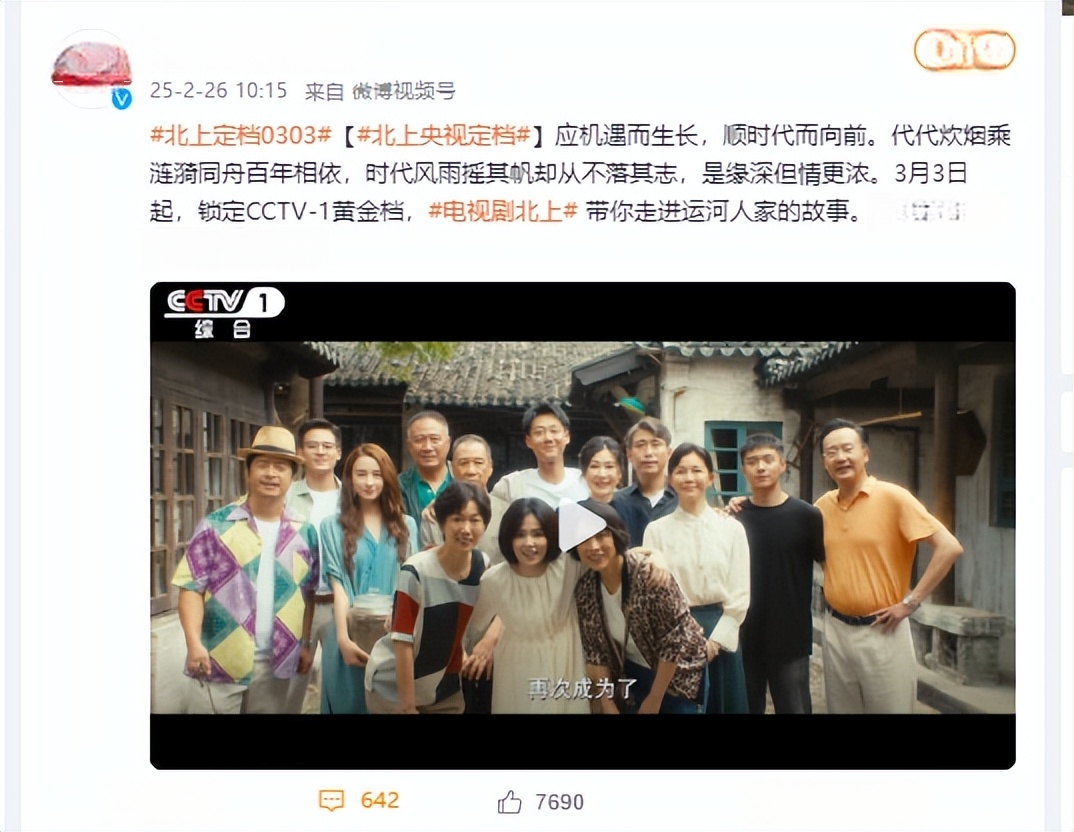The width and height of the screenshot is (1074, 832).
Task: Open the poster's profile avatar
Action: (x=91, y=68)
